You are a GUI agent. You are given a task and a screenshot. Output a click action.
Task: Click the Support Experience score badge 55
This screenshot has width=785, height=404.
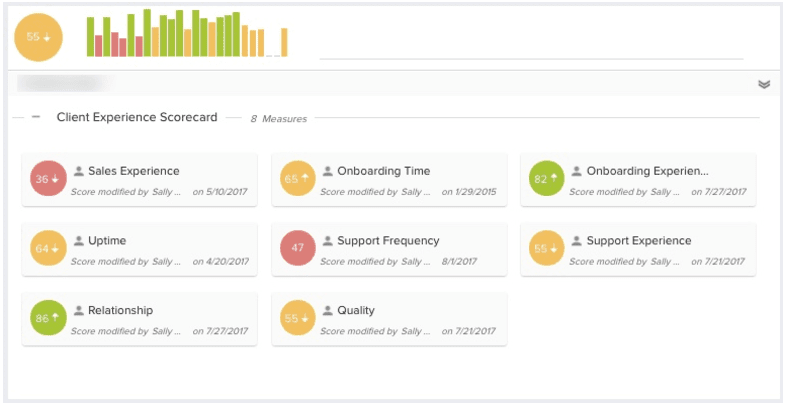click(x=547, y=248)
